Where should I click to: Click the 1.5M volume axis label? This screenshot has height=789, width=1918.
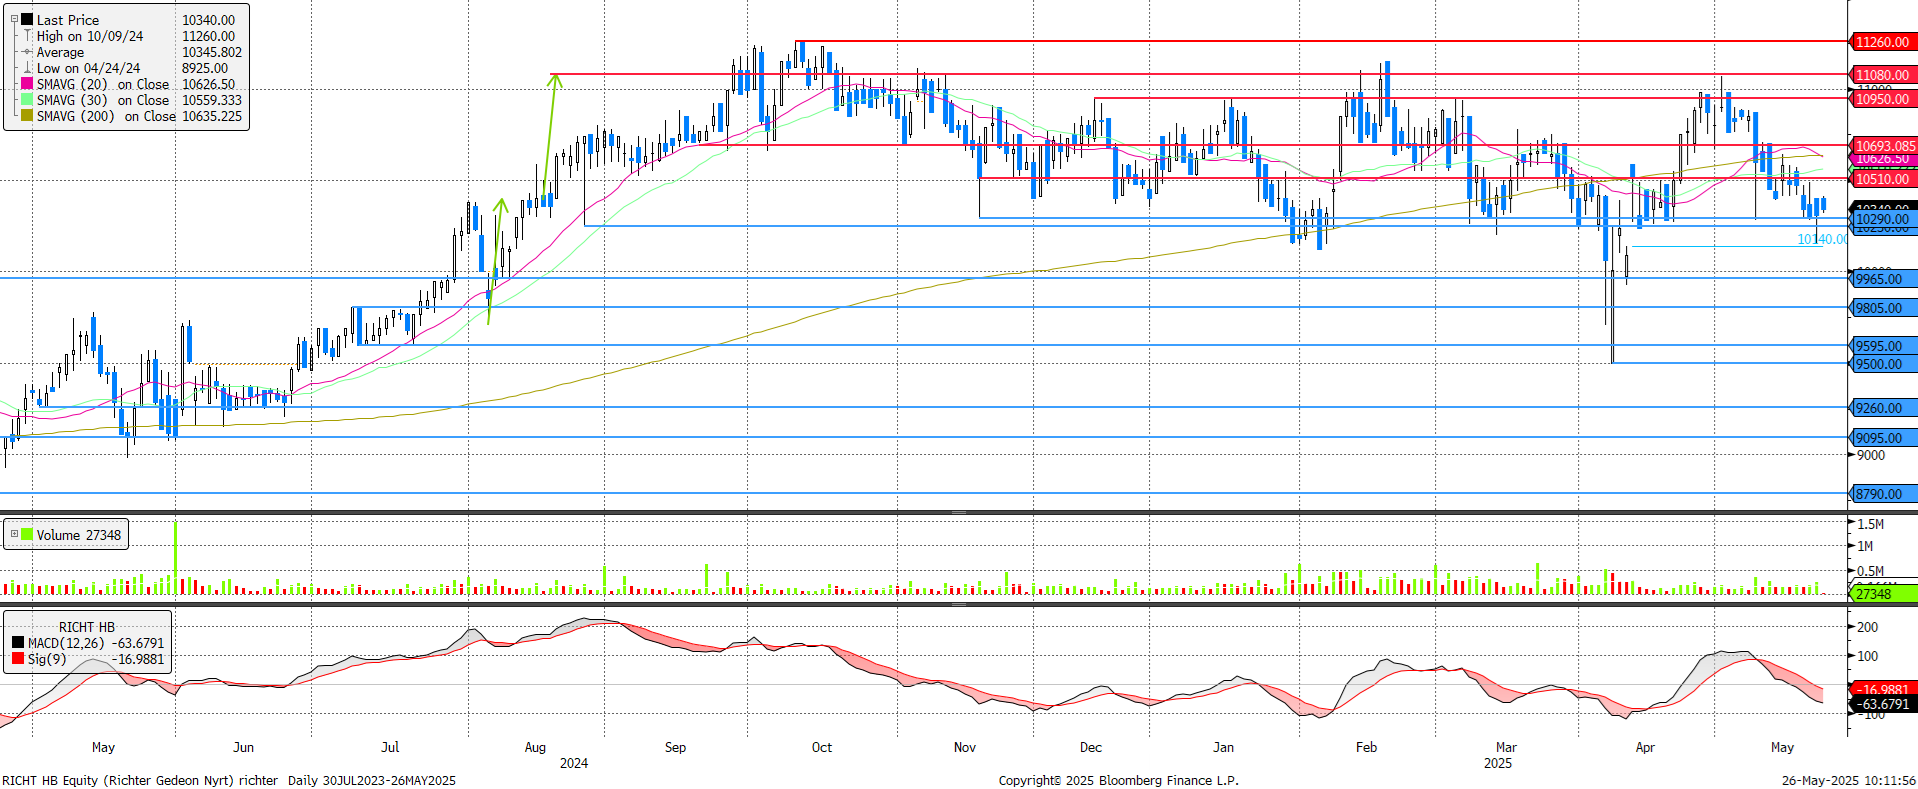1871,524
